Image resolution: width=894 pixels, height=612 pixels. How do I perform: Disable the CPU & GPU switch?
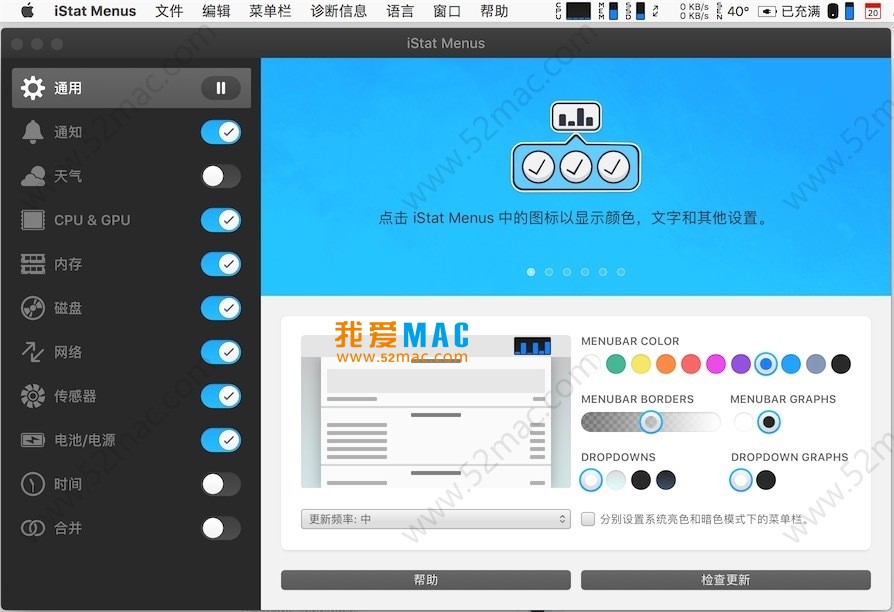point(221,220)
